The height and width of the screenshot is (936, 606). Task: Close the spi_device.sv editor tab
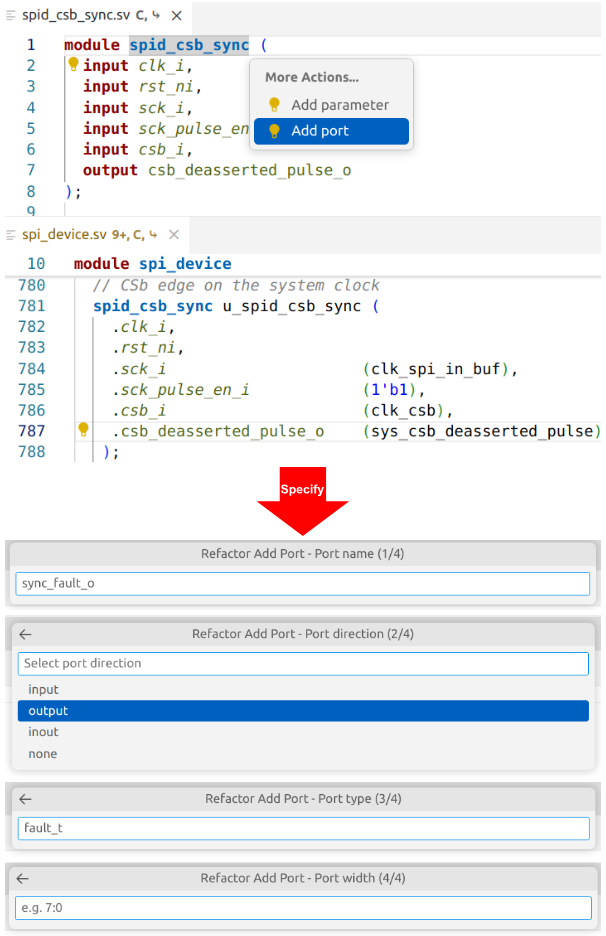pyautogui.click(x=174, y=235)
